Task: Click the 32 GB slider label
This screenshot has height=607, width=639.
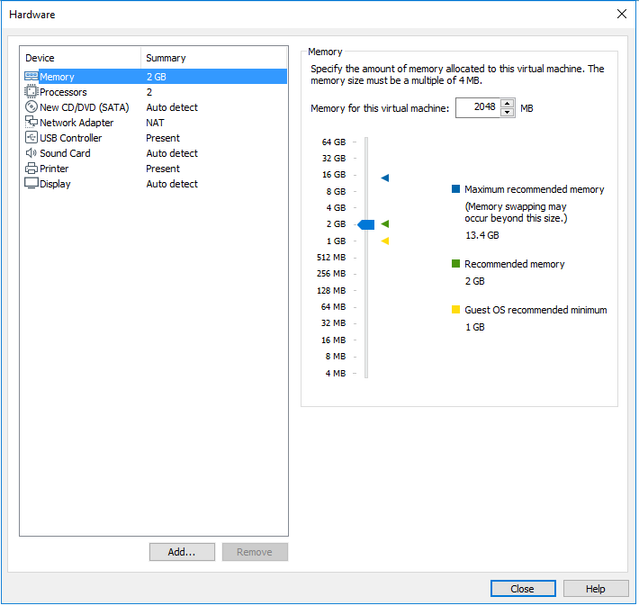Action: click(x=334, y=158)
